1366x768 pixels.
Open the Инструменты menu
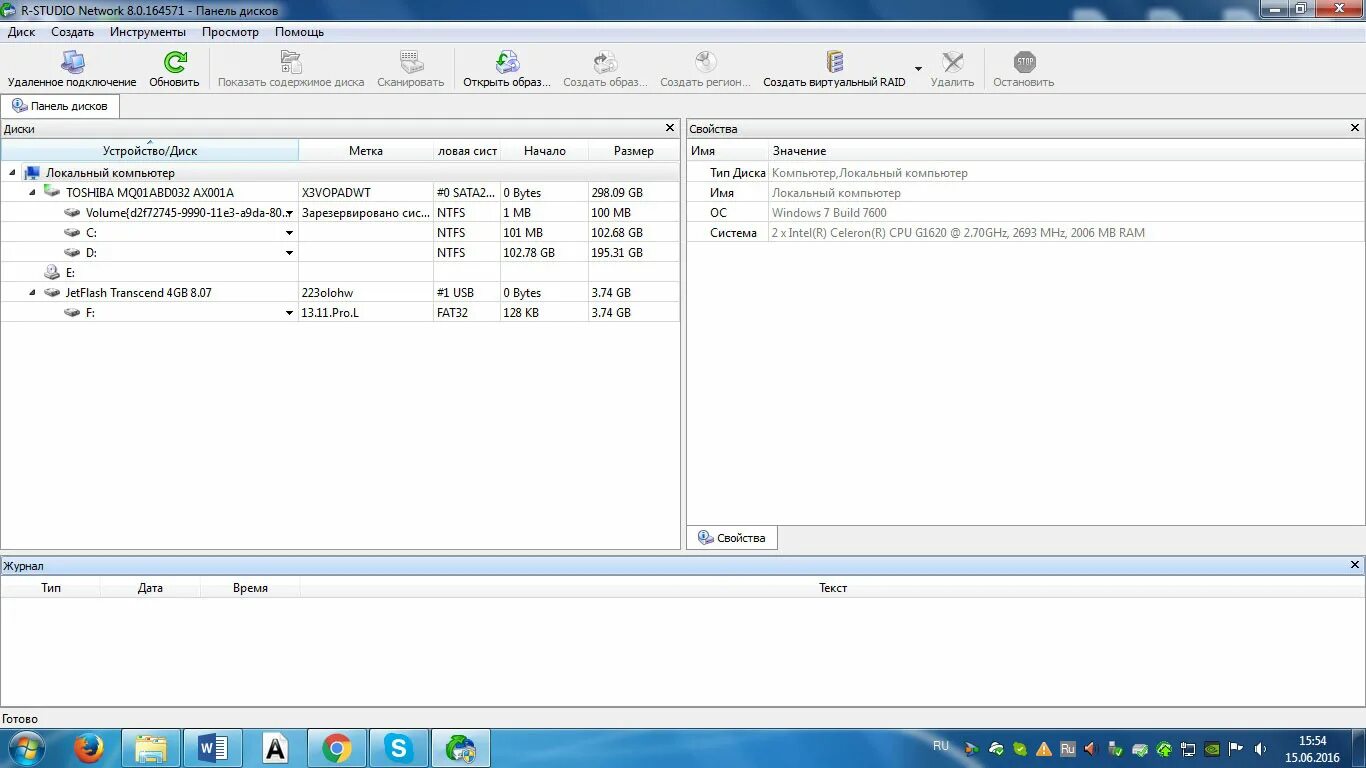148,32
